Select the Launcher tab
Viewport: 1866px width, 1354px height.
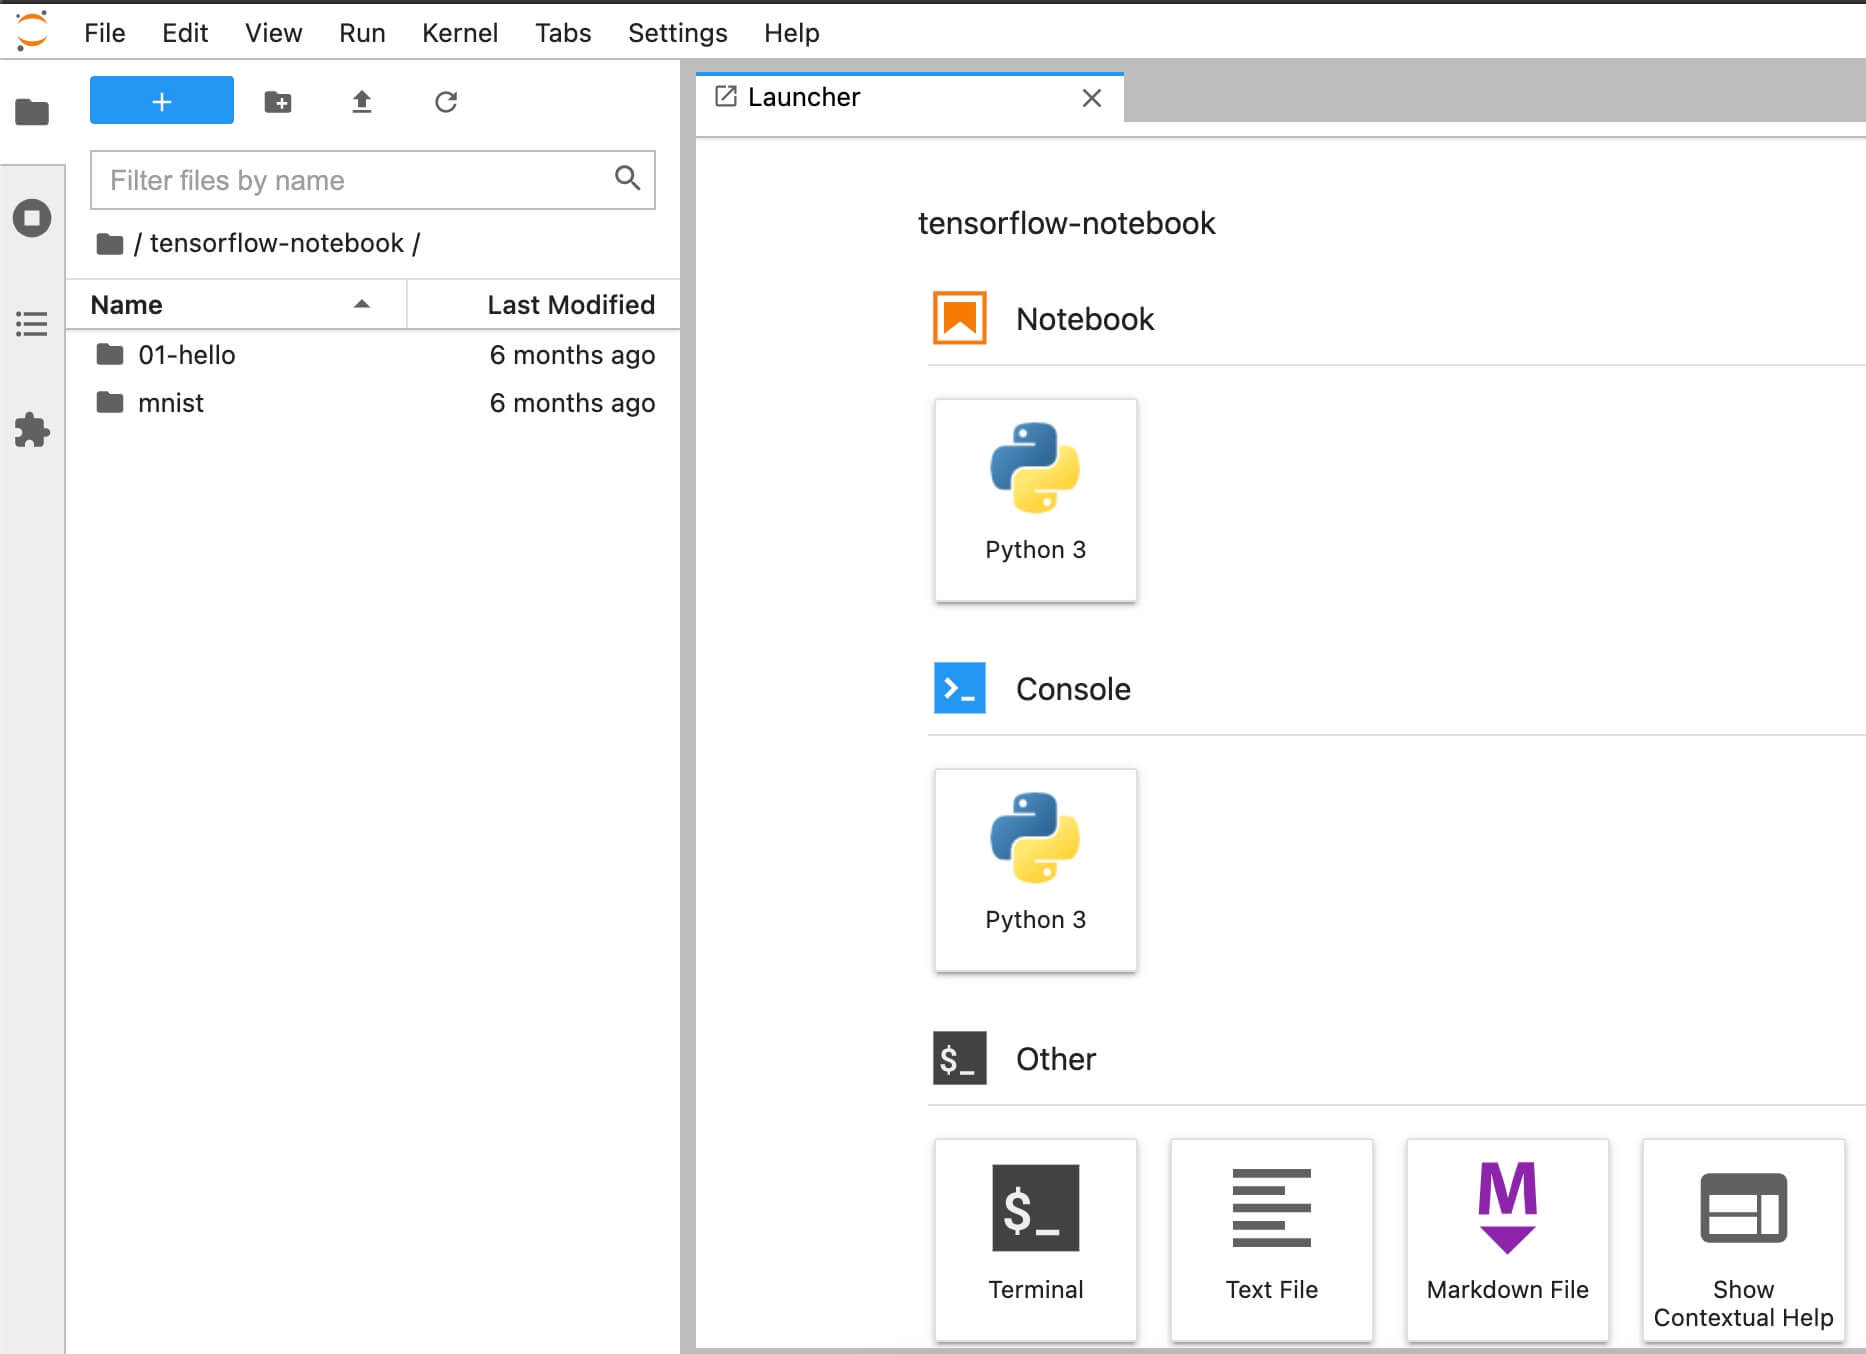click(x=910, y=97)
